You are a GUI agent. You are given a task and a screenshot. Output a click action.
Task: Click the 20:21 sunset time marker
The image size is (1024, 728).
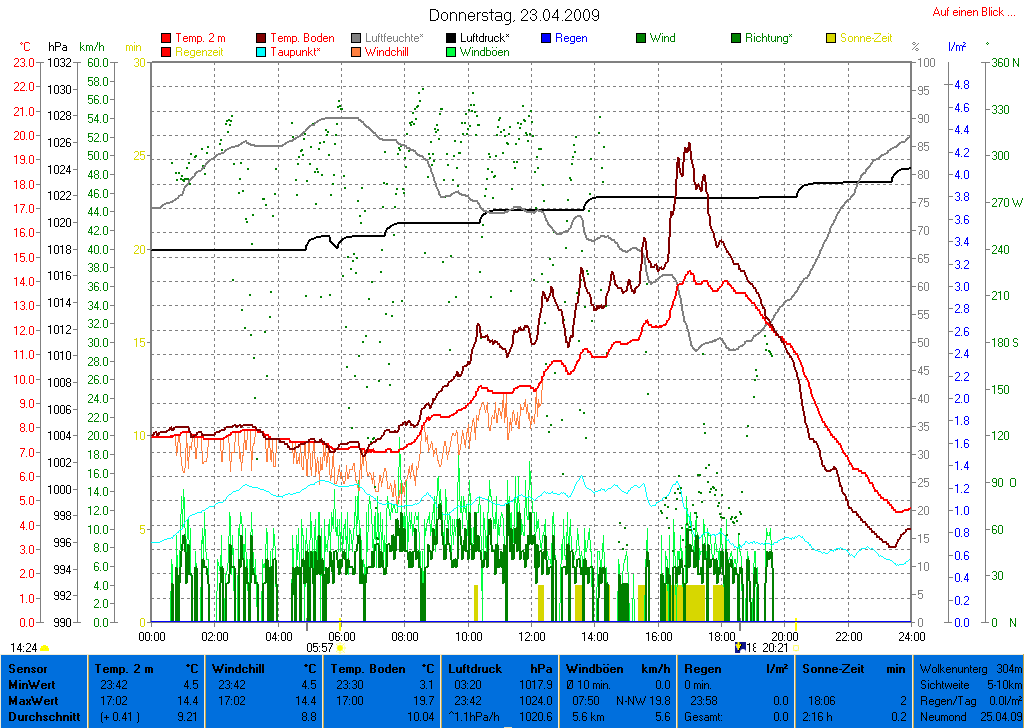click(775, 648)
